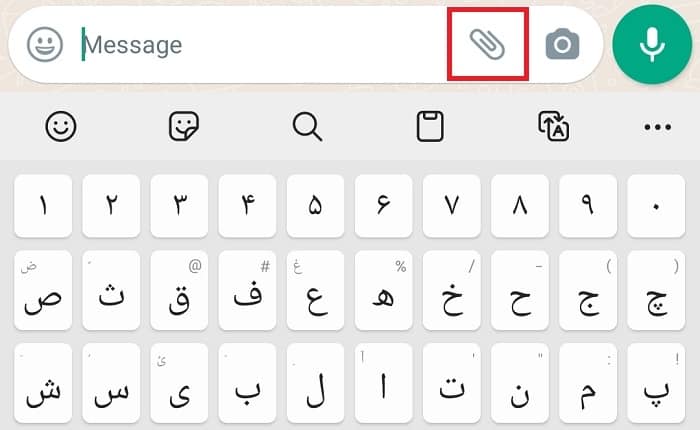Open the keyboard translate tool
The width and height of the screenshot is (700, 430).
point(553,126)
